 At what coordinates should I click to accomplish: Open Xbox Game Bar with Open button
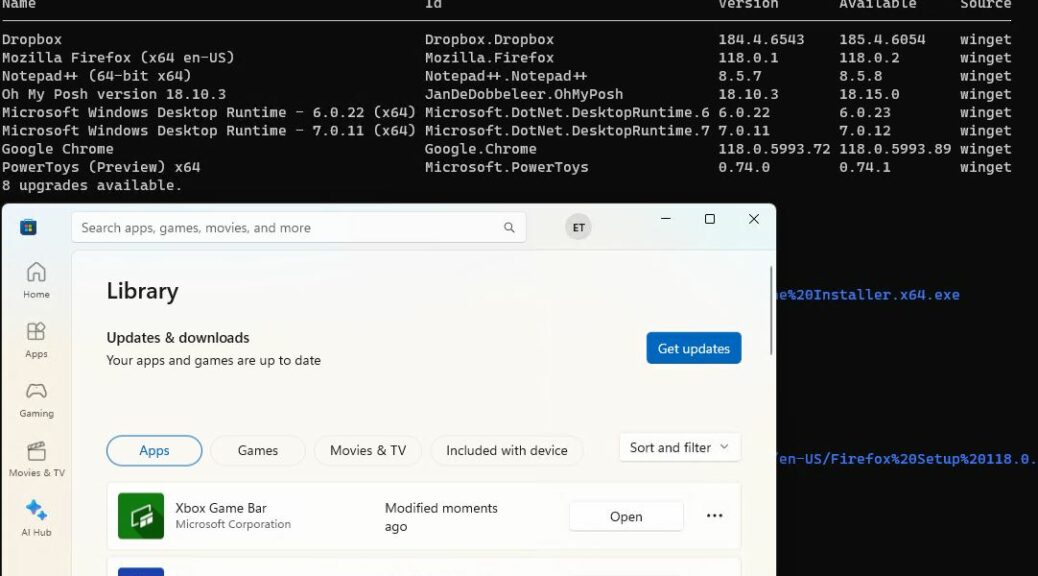626,516
